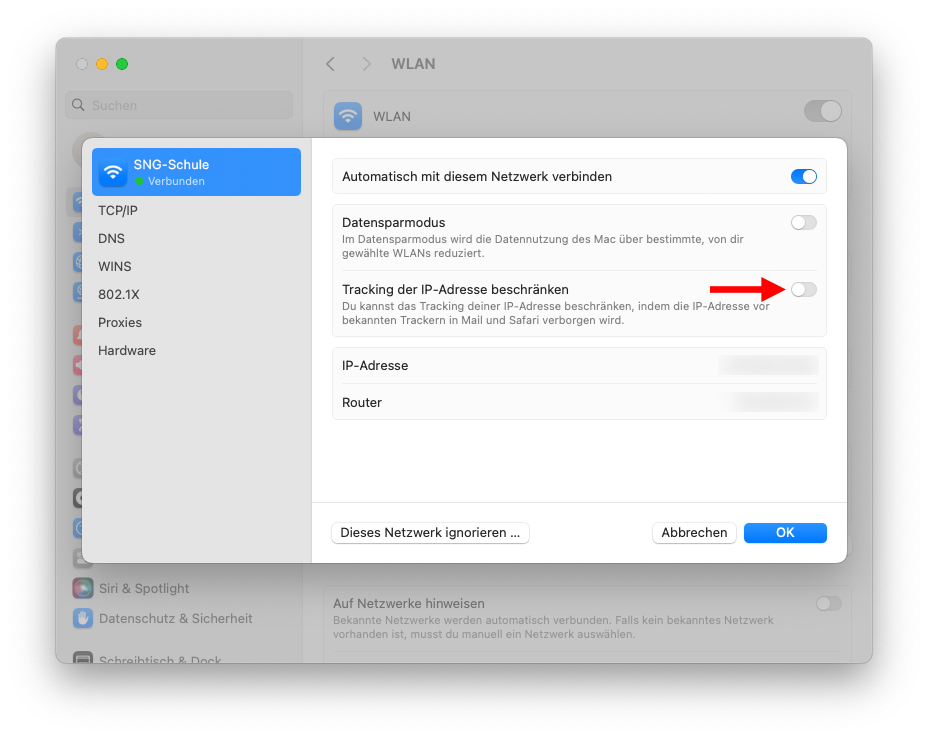Select the WINS sidebar entry
928x737 pixels.
point(115,267)
